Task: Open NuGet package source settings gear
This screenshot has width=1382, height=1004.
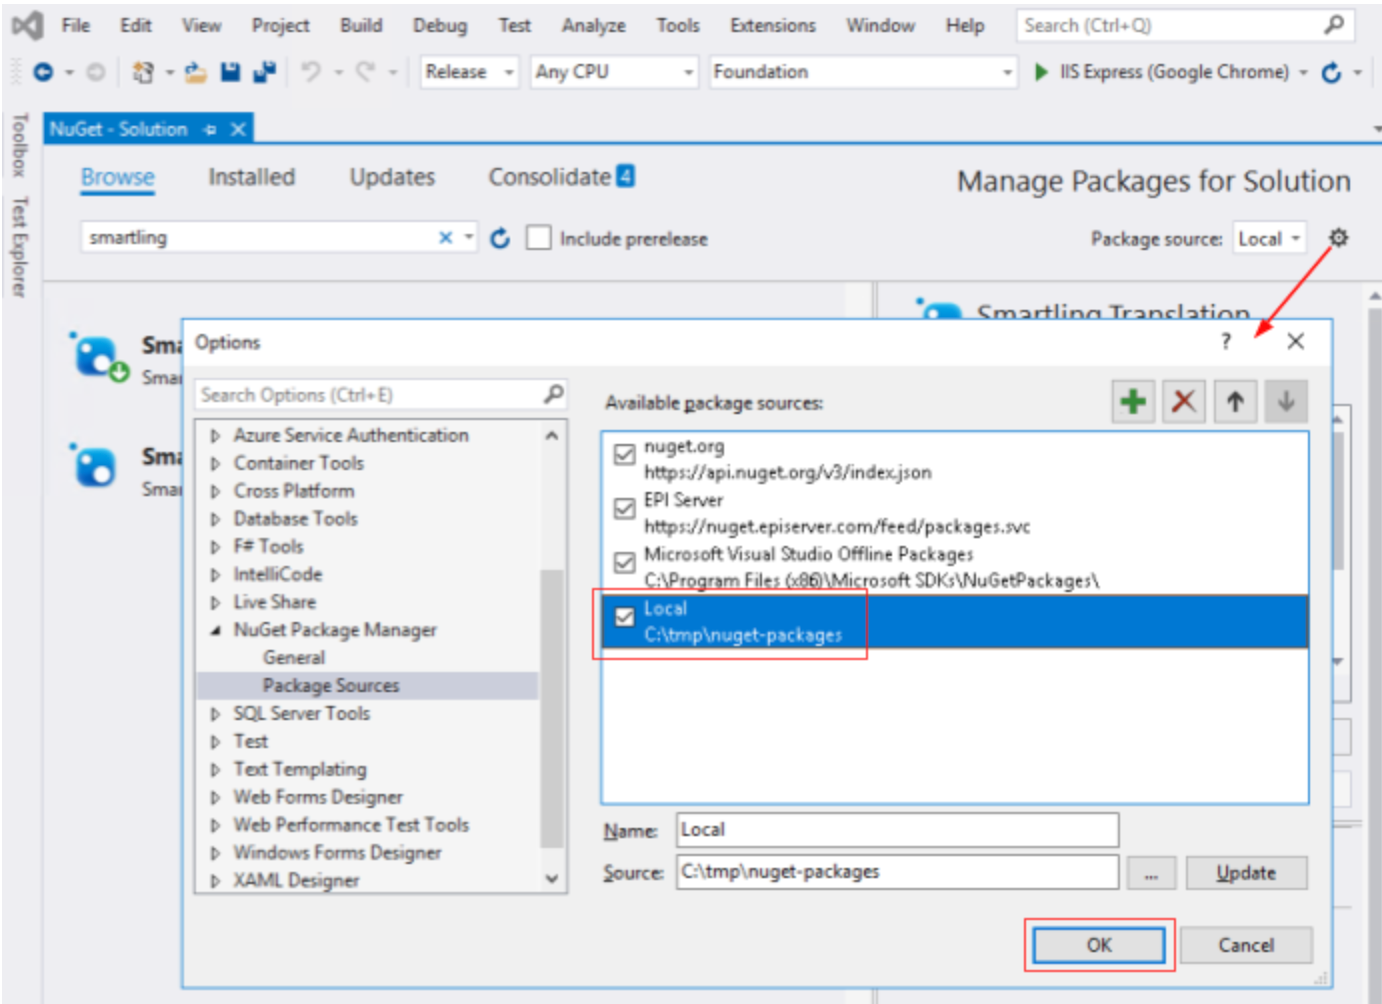Action: (1338, 238)
